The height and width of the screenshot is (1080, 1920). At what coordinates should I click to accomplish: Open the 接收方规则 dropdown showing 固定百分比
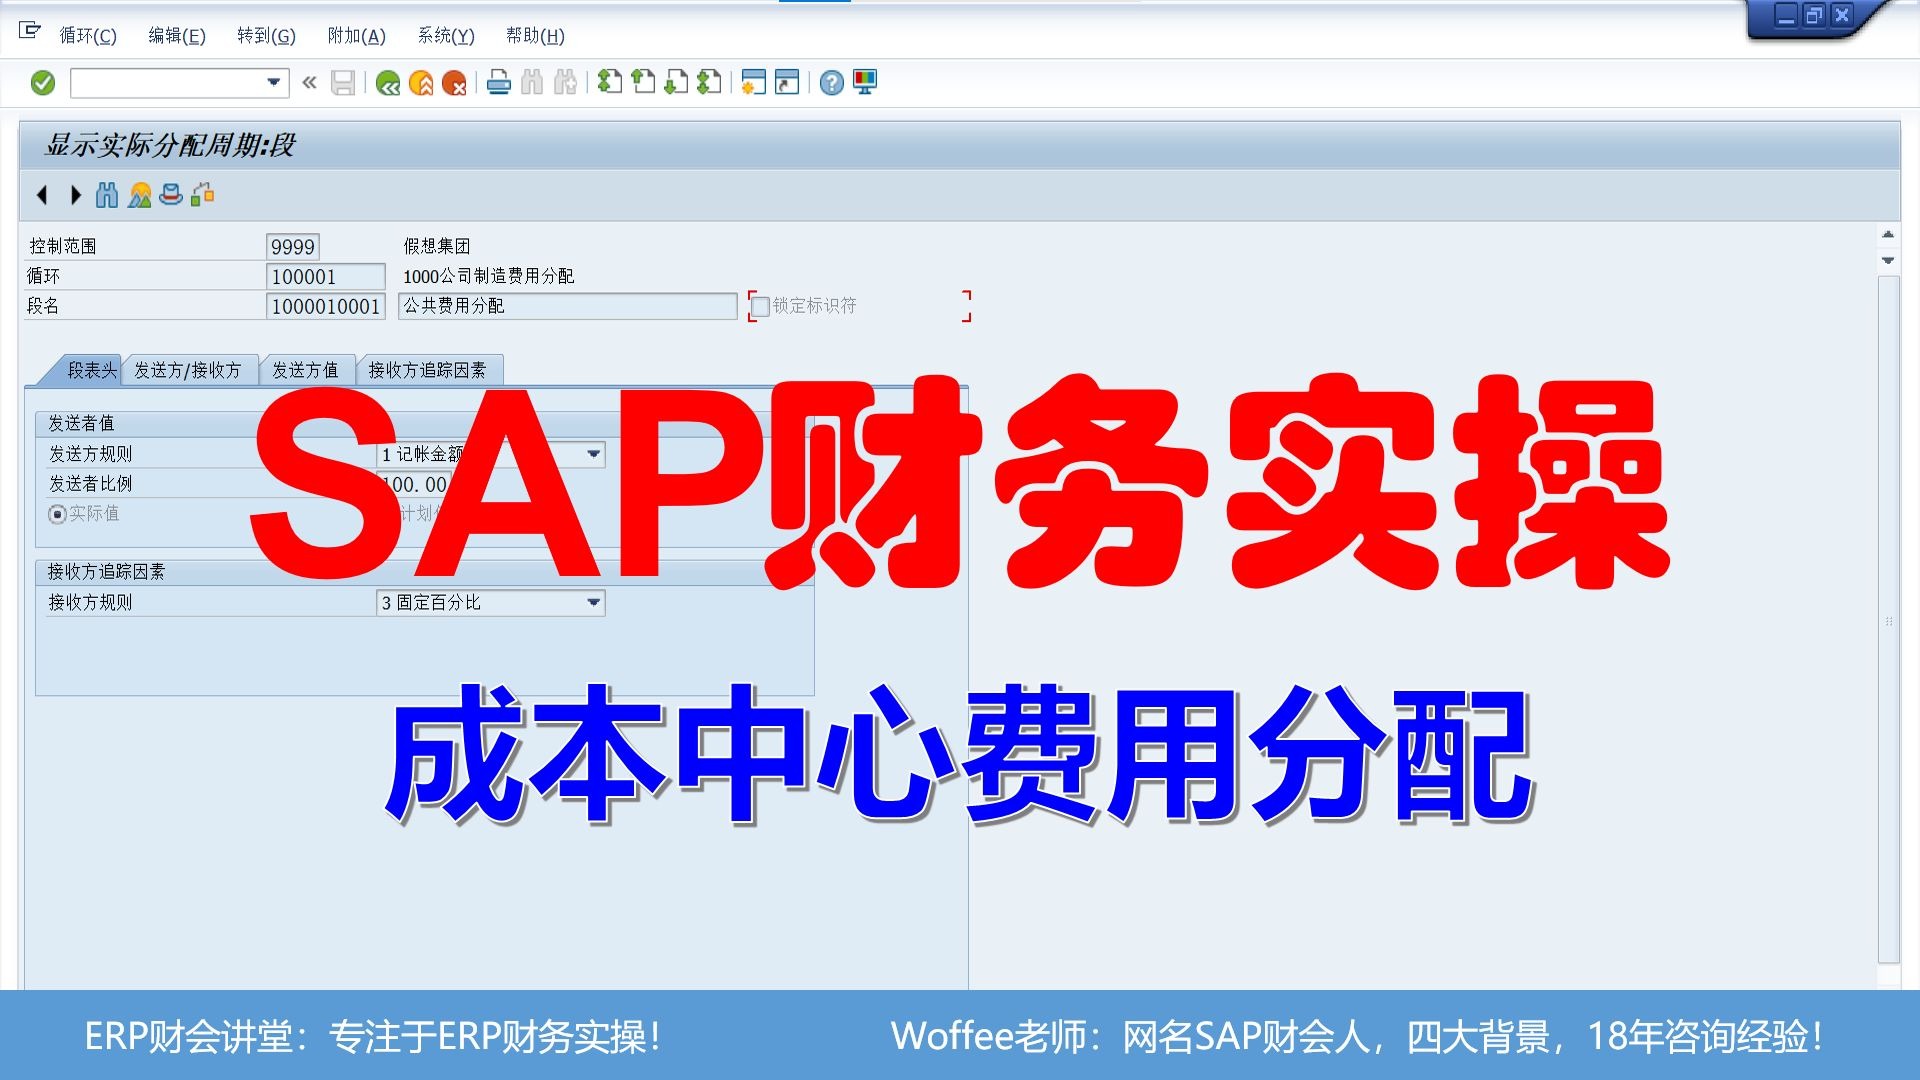pyautogui.click(x=592, y=602)
